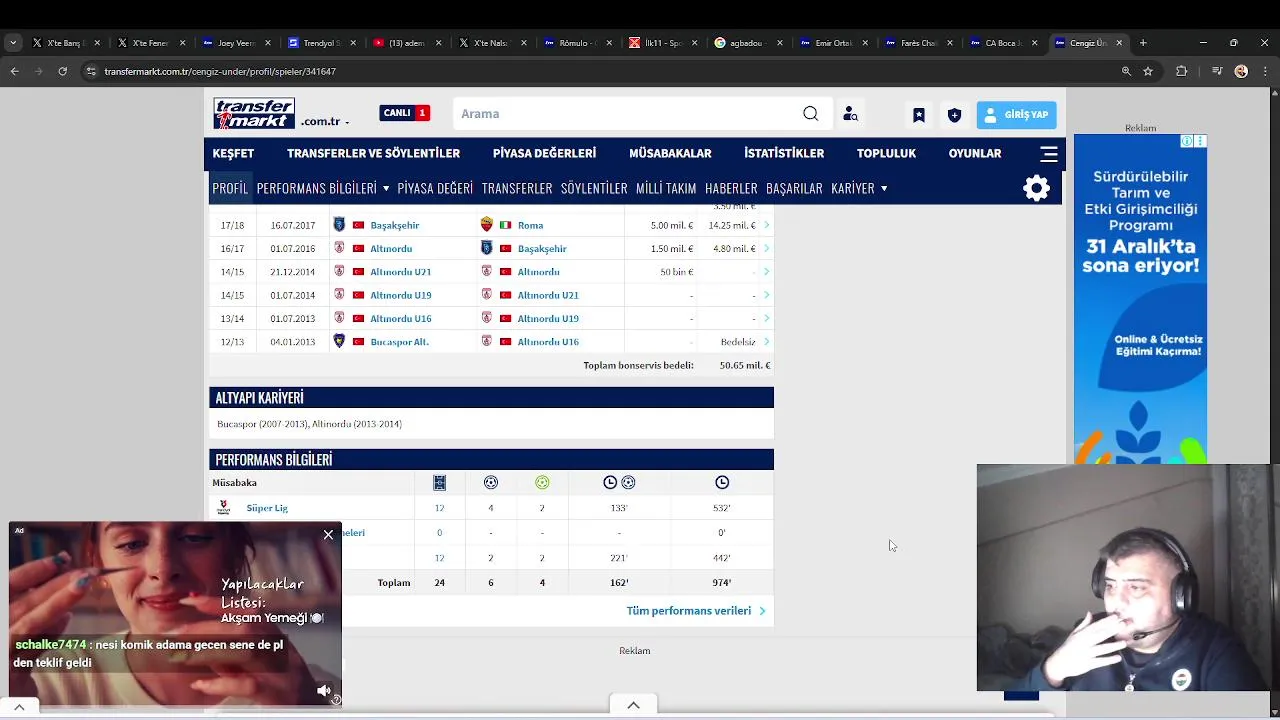Click the goals ball column icon
Image resolution: width=1280 pixels, height=720 pixels.
coord(490,482)
